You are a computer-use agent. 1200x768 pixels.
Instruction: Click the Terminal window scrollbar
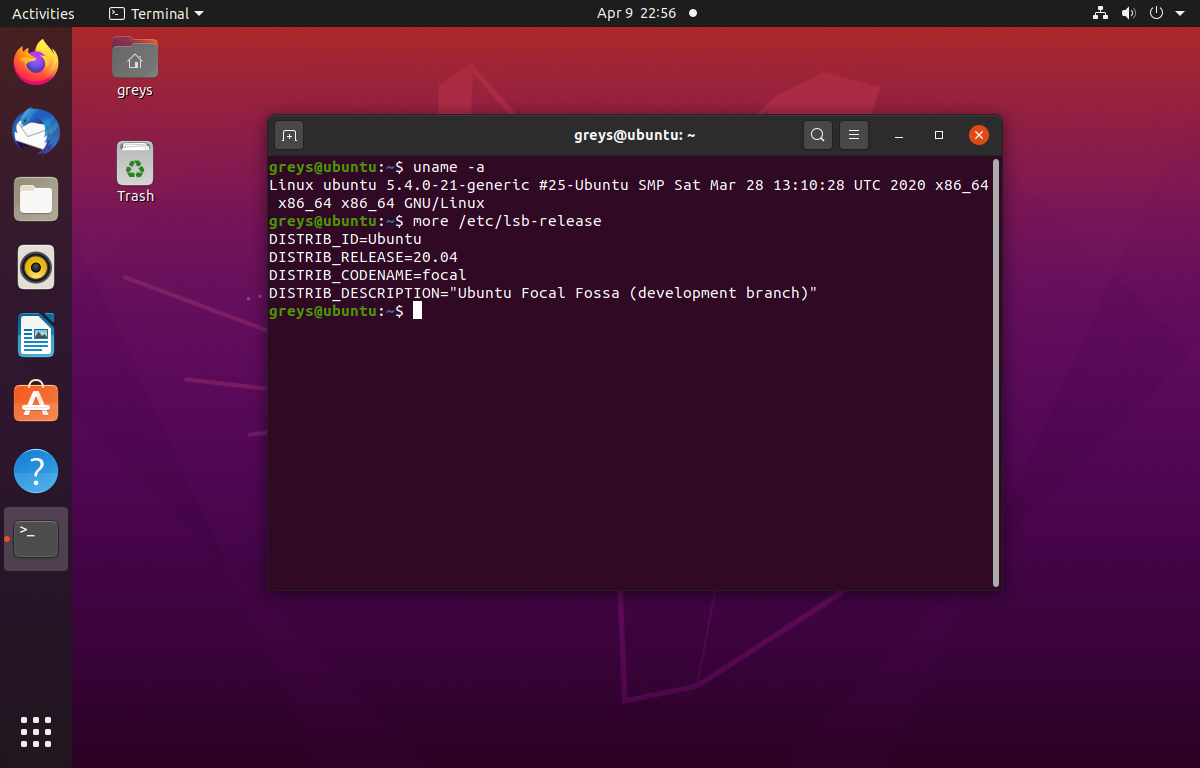coord(996,372)
